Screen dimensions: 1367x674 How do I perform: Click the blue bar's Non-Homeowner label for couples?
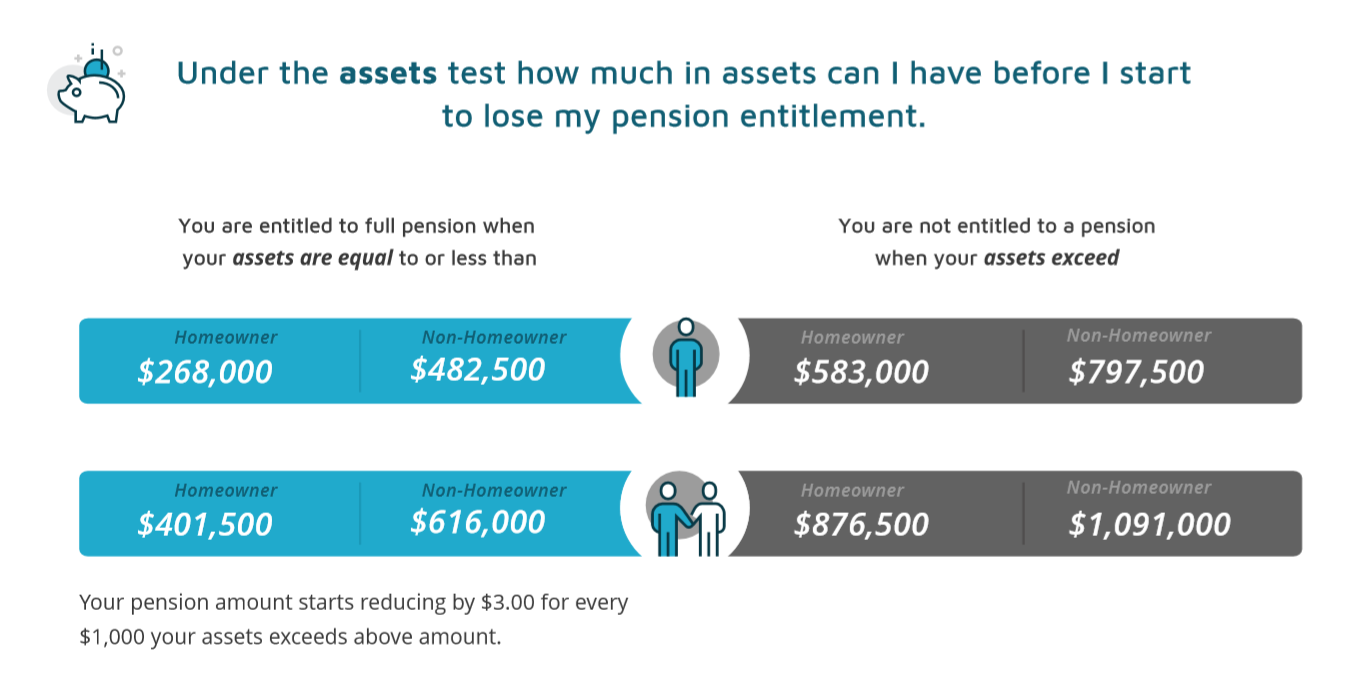(494, 490)
